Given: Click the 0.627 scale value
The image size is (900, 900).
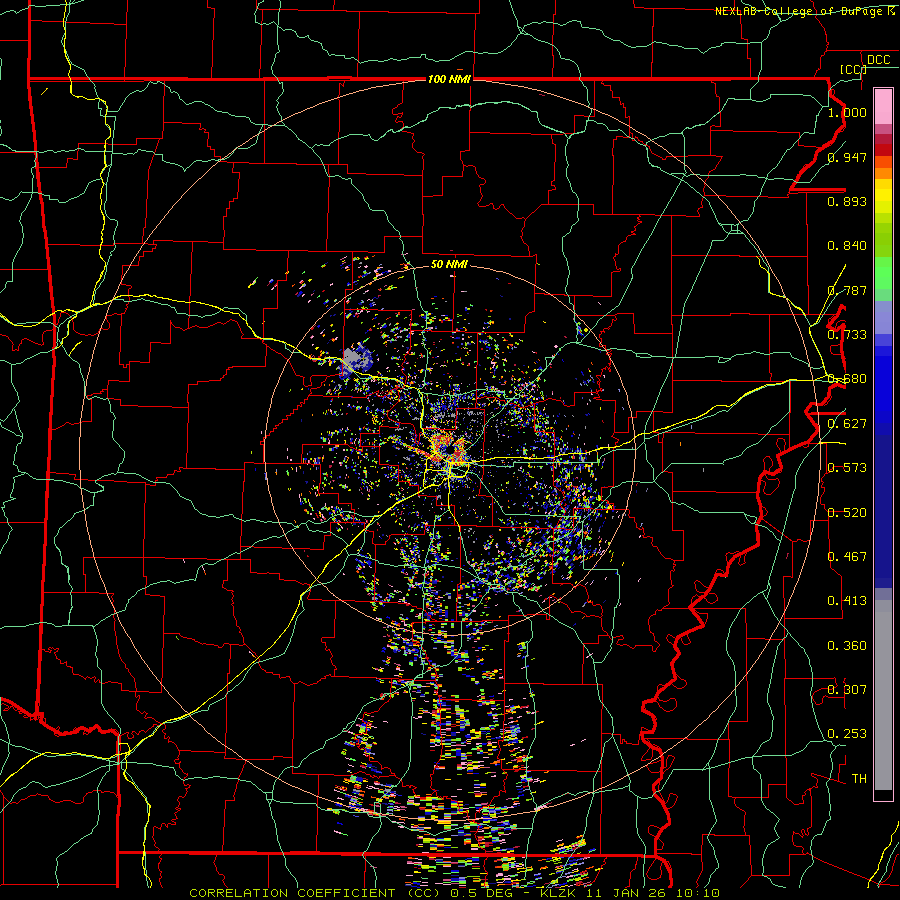Looking at the screenshot, I should pos(847,424).
